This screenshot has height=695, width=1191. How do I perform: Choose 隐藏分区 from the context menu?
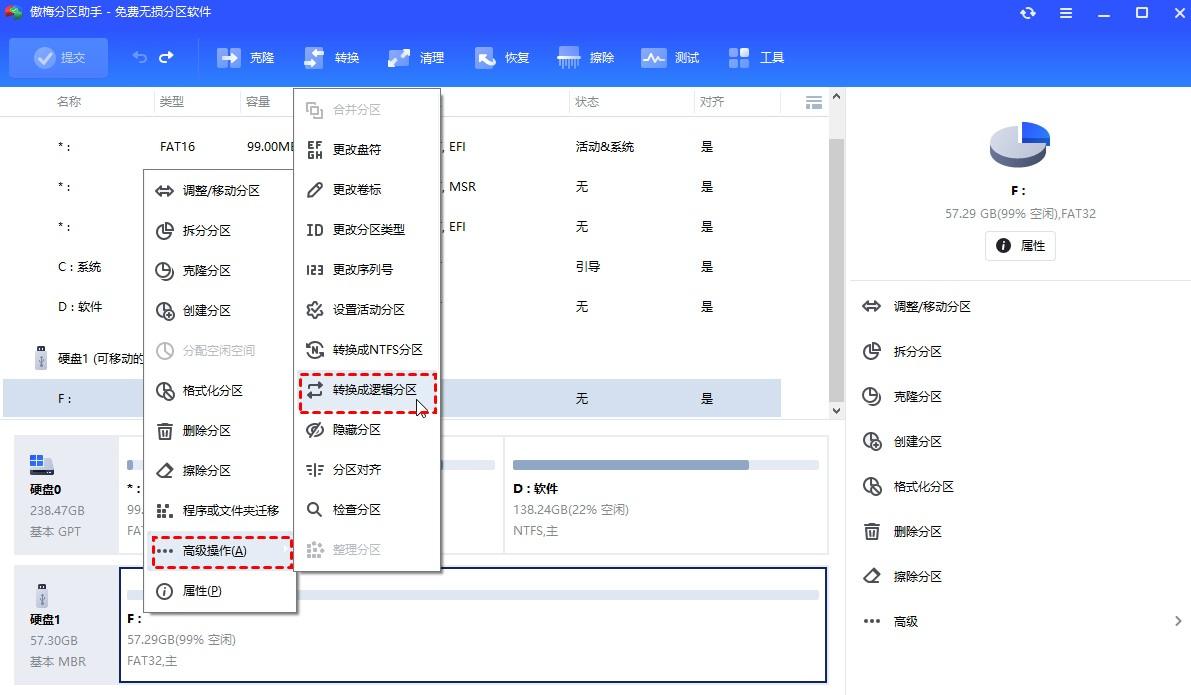point(355,430)
